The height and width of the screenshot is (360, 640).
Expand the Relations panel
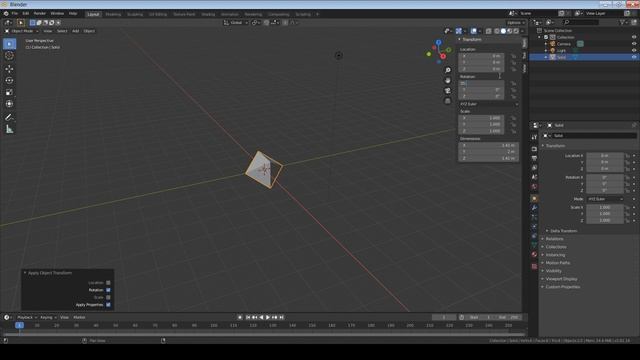pyautogui.click(x=554, y=239)
